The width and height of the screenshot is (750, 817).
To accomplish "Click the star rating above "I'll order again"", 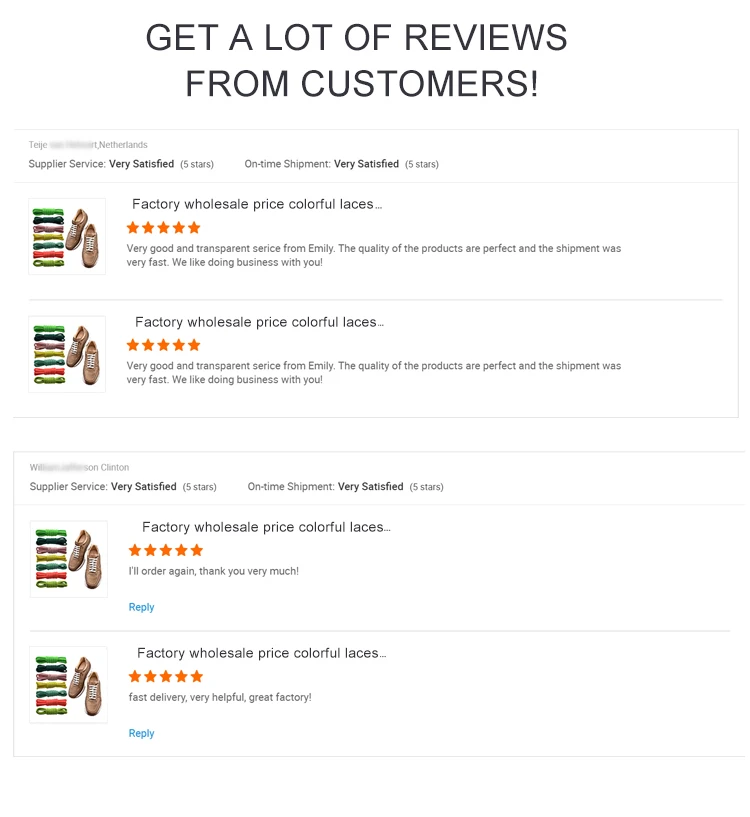I will click(x=165, y=550).
